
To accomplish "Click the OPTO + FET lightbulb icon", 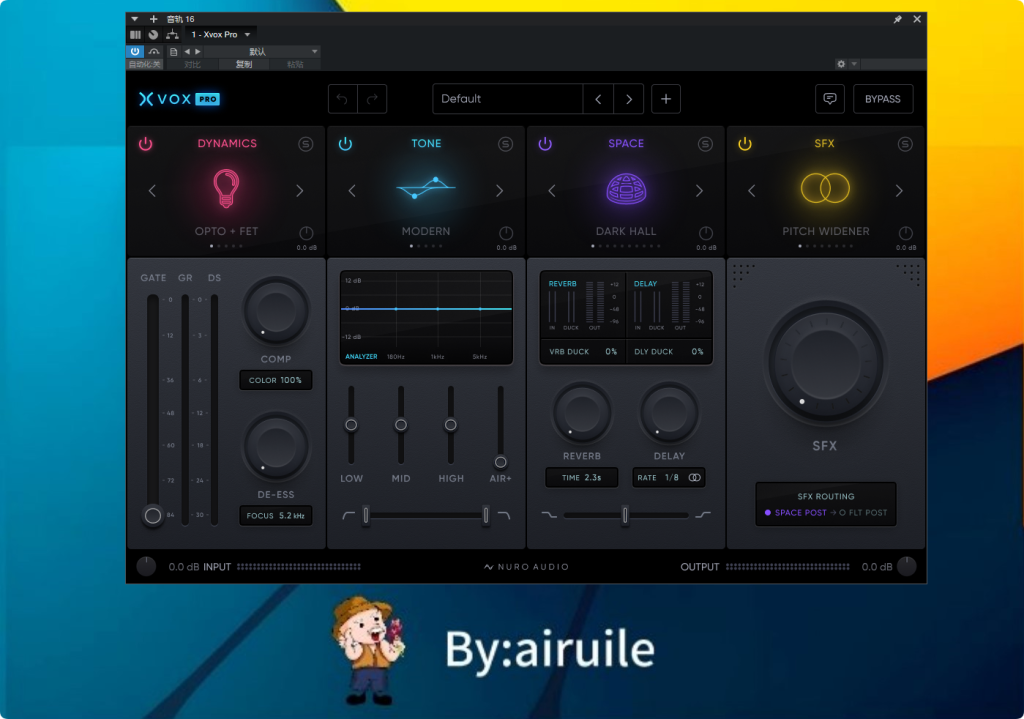I will 226,188.
